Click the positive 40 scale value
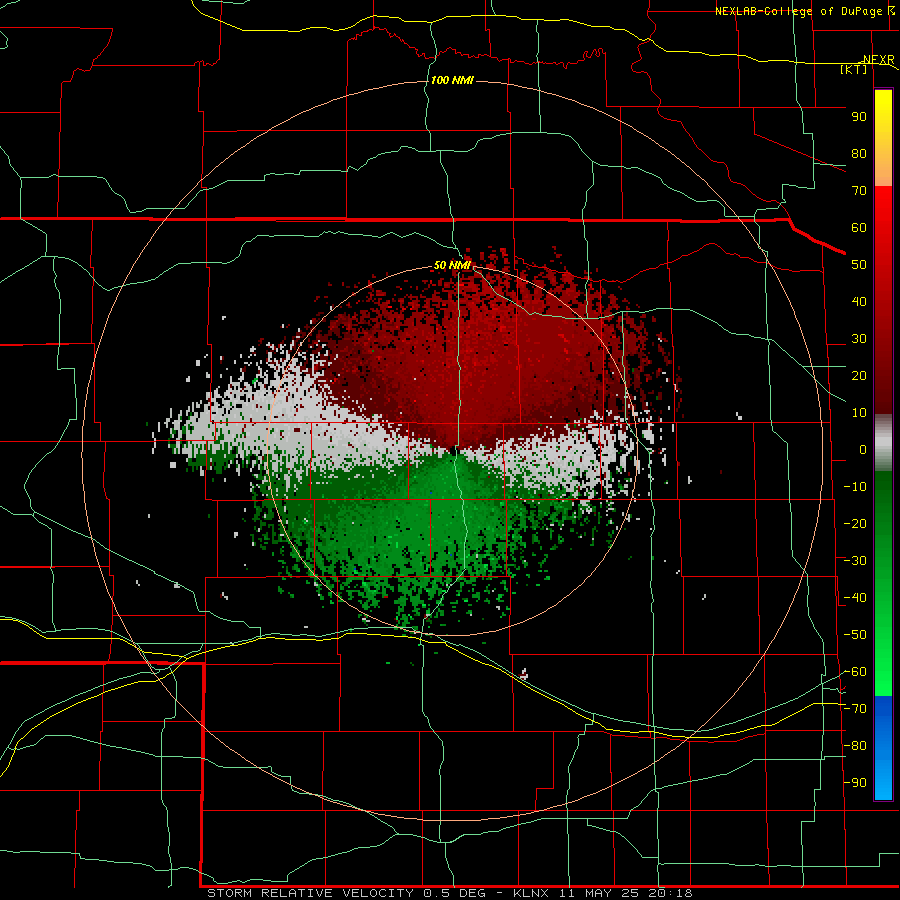 (x=859, y=301)
